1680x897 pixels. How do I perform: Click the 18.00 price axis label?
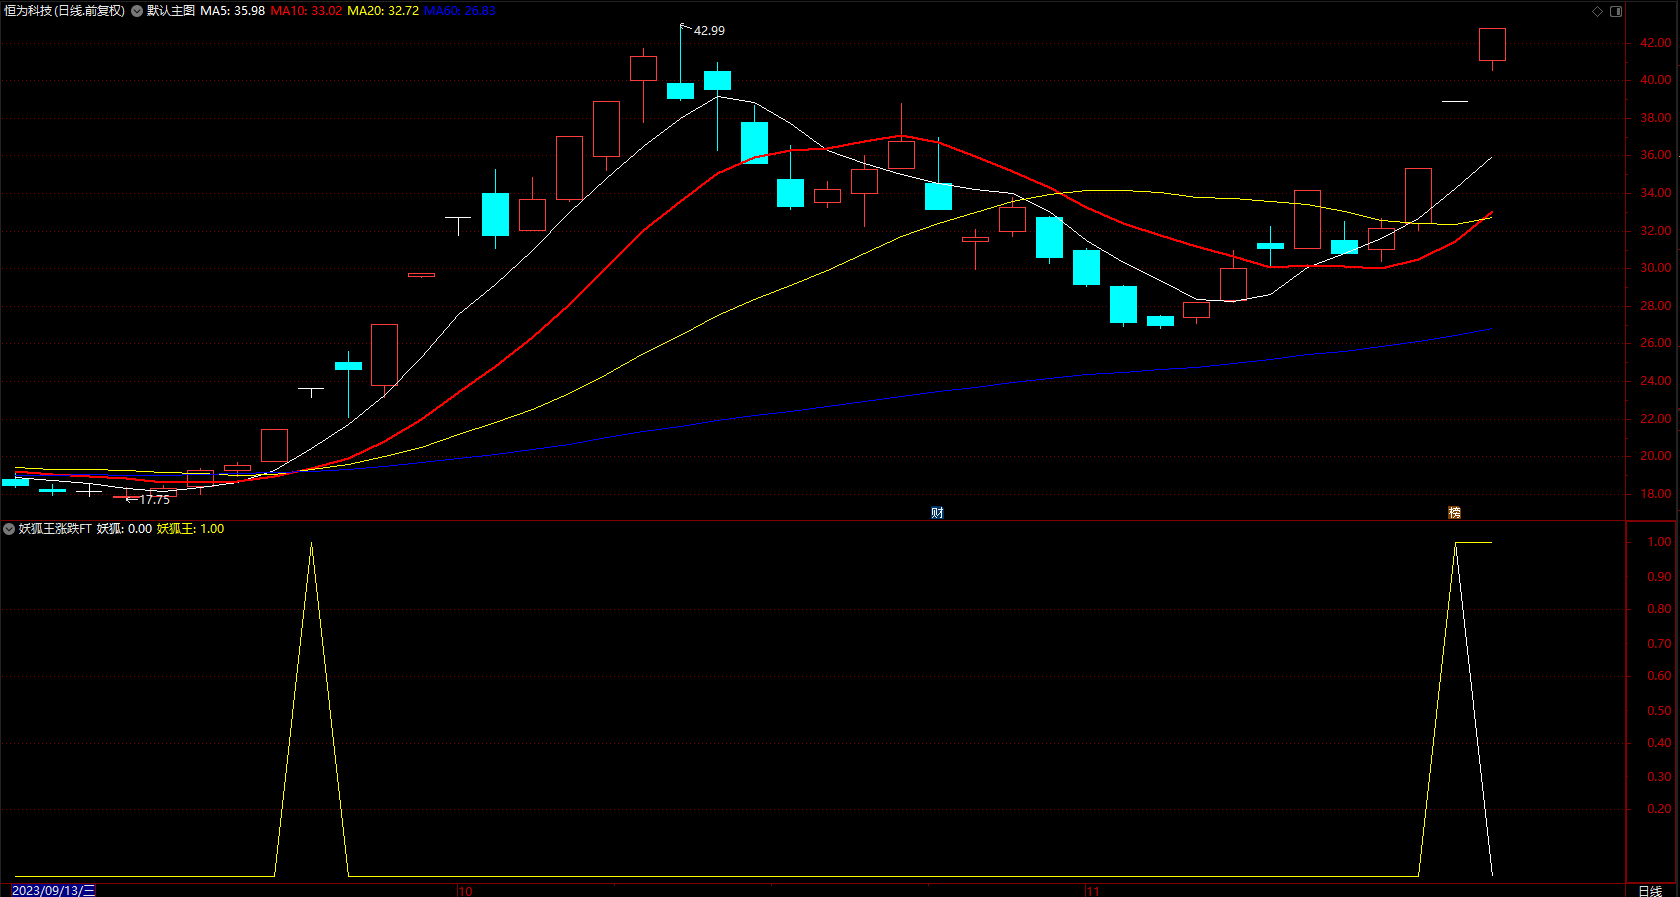pos(1655,494)
